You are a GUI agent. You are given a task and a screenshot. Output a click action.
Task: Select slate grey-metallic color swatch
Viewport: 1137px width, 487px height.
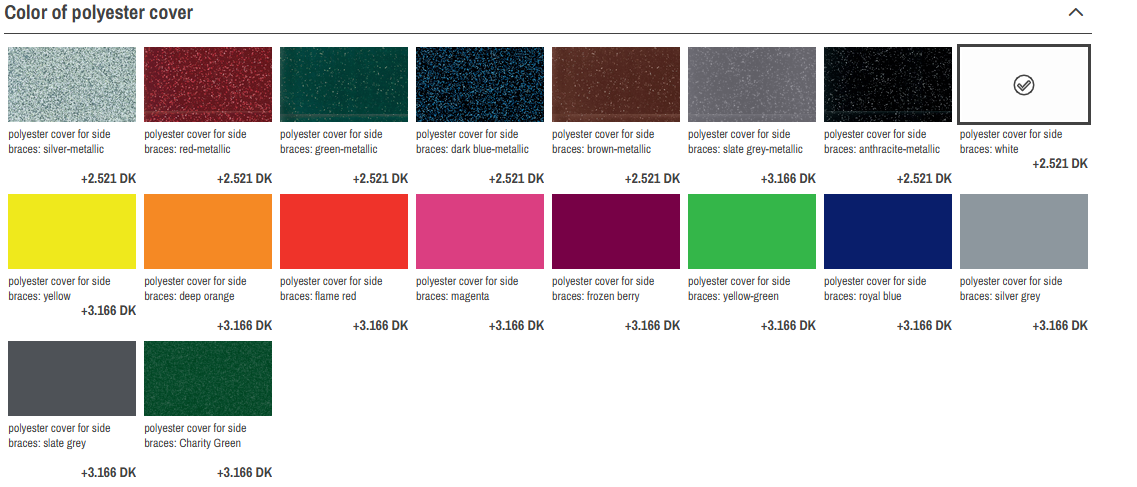coord(752,84)
